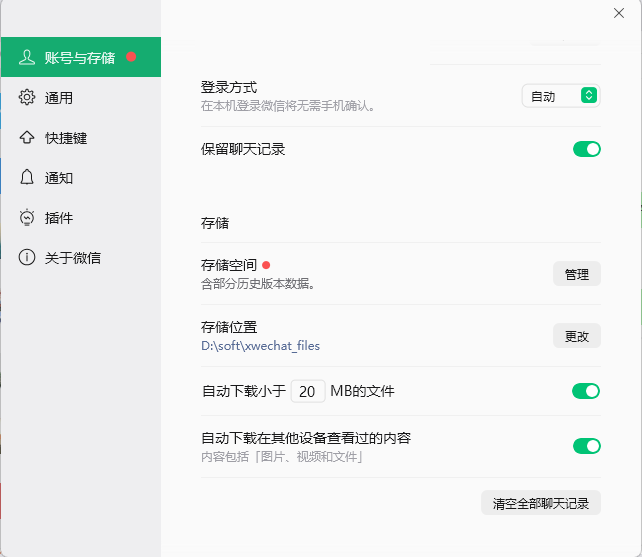Click the 内容包括「图片、视频和文件」 description
Image resolution: width=642 pixels, height=557 pixels.
[283, 456]
